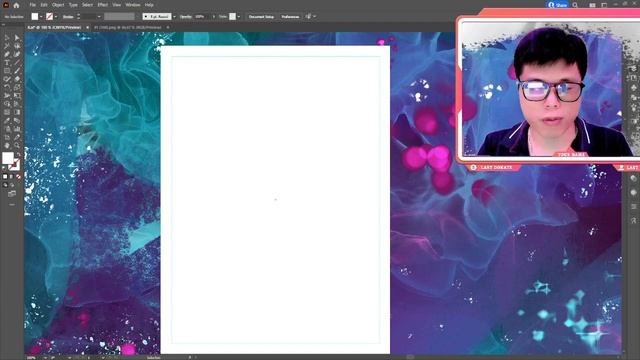640x360 pixels.
Task: Click the Preferences button
Action: (x=290, y=16)
